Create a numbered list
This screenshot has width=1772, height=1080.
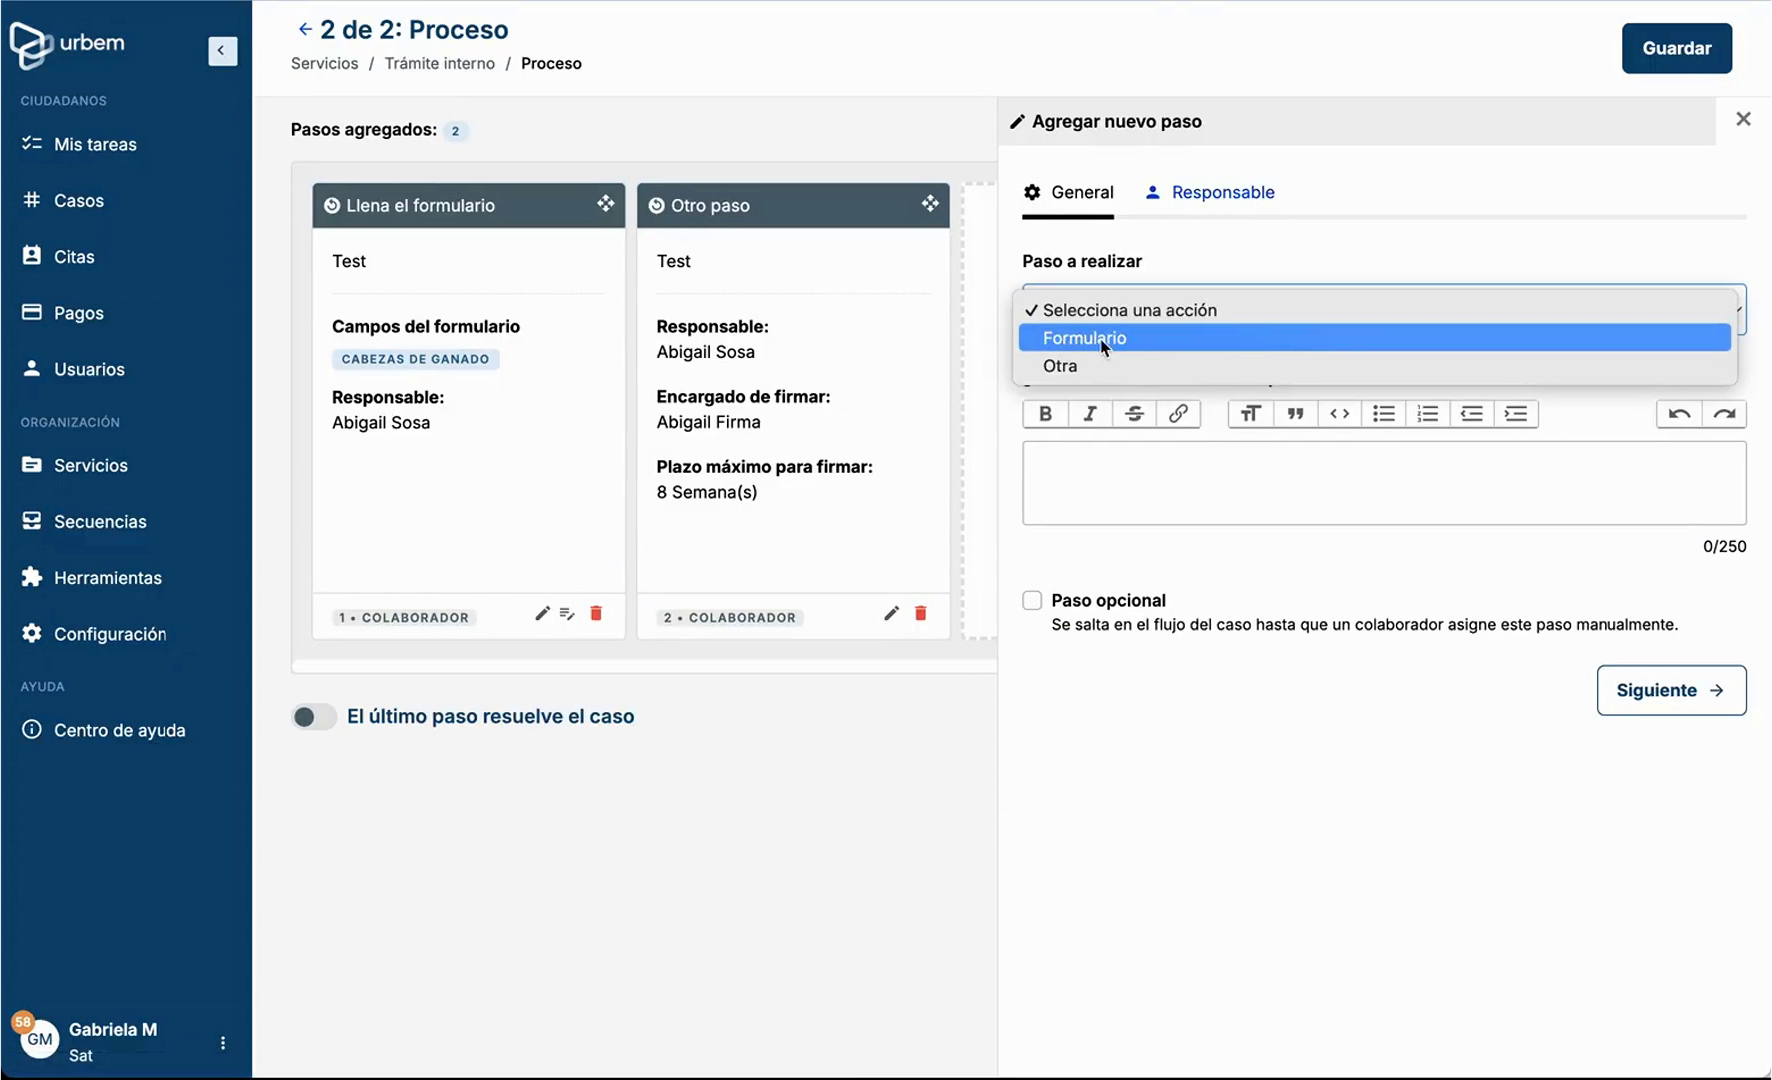pos(1428,414)
